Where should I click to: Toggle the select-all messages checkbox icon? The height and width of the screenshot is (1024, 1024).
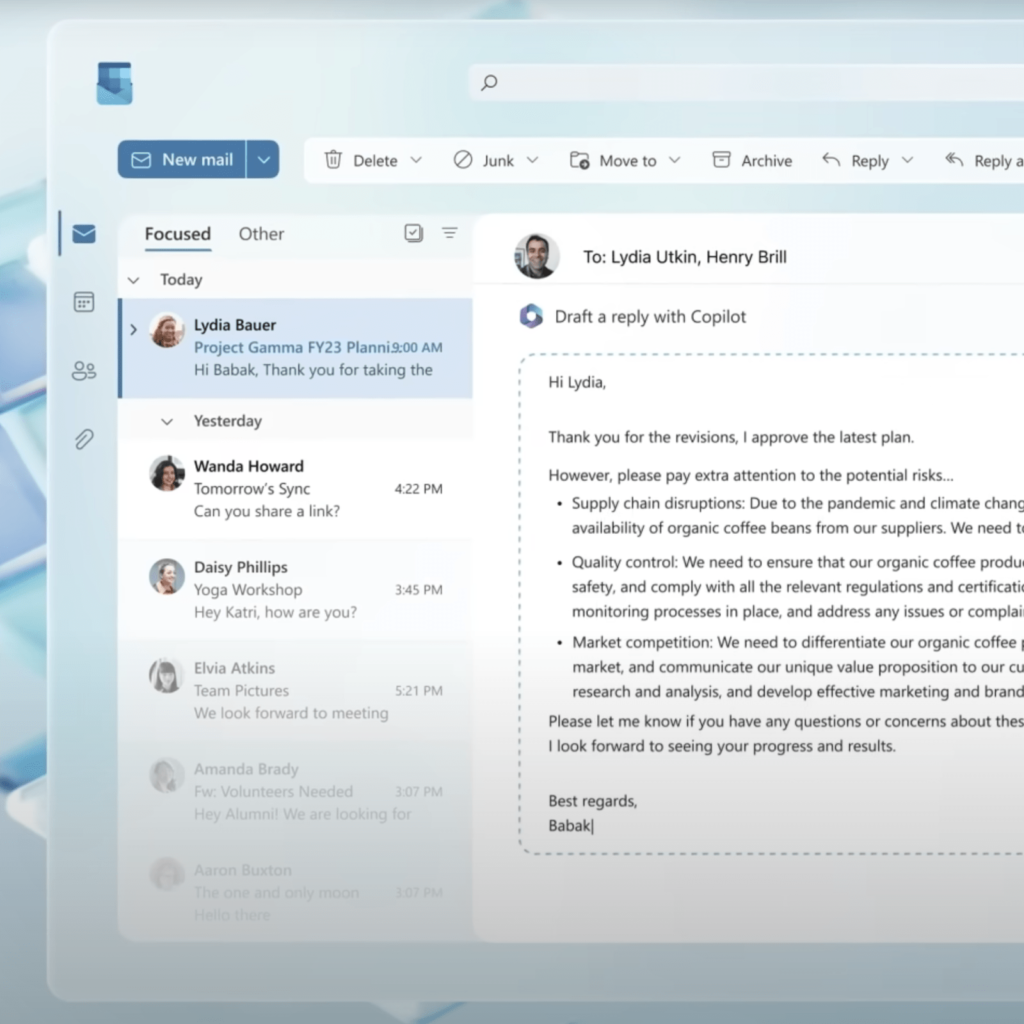413,233
